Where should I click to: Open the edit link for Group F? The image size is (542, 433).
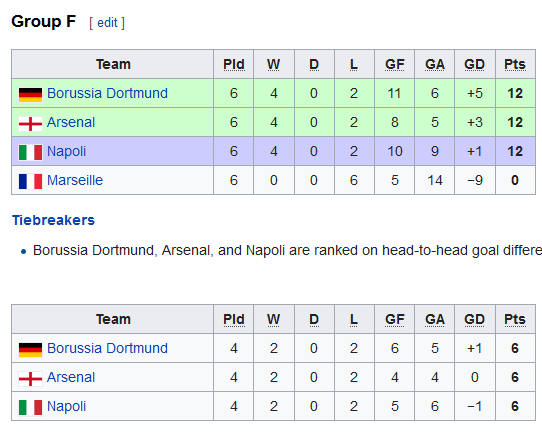coord(107,23)
